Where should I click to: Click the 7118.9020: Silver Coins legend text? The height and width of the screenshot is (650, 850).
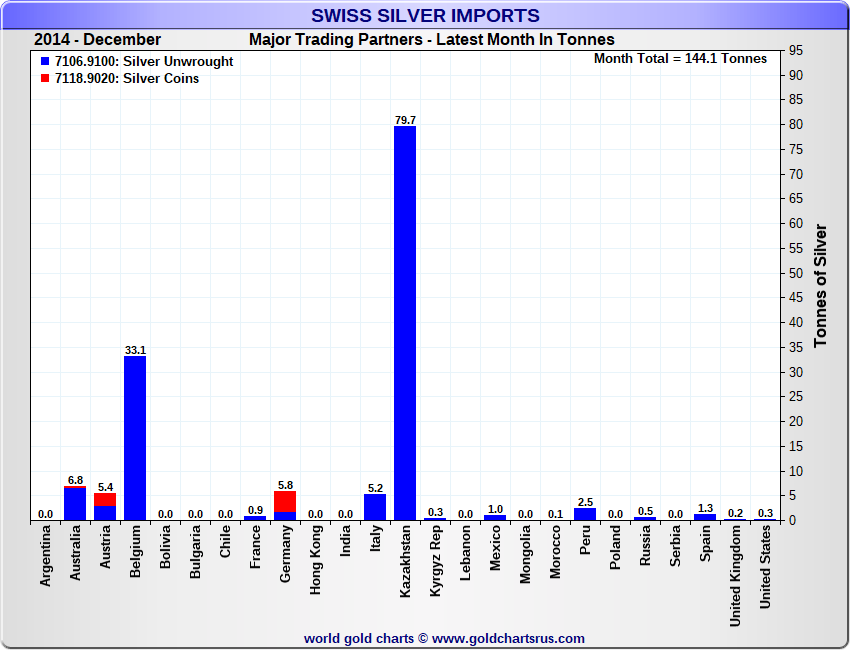click(127, 79)
